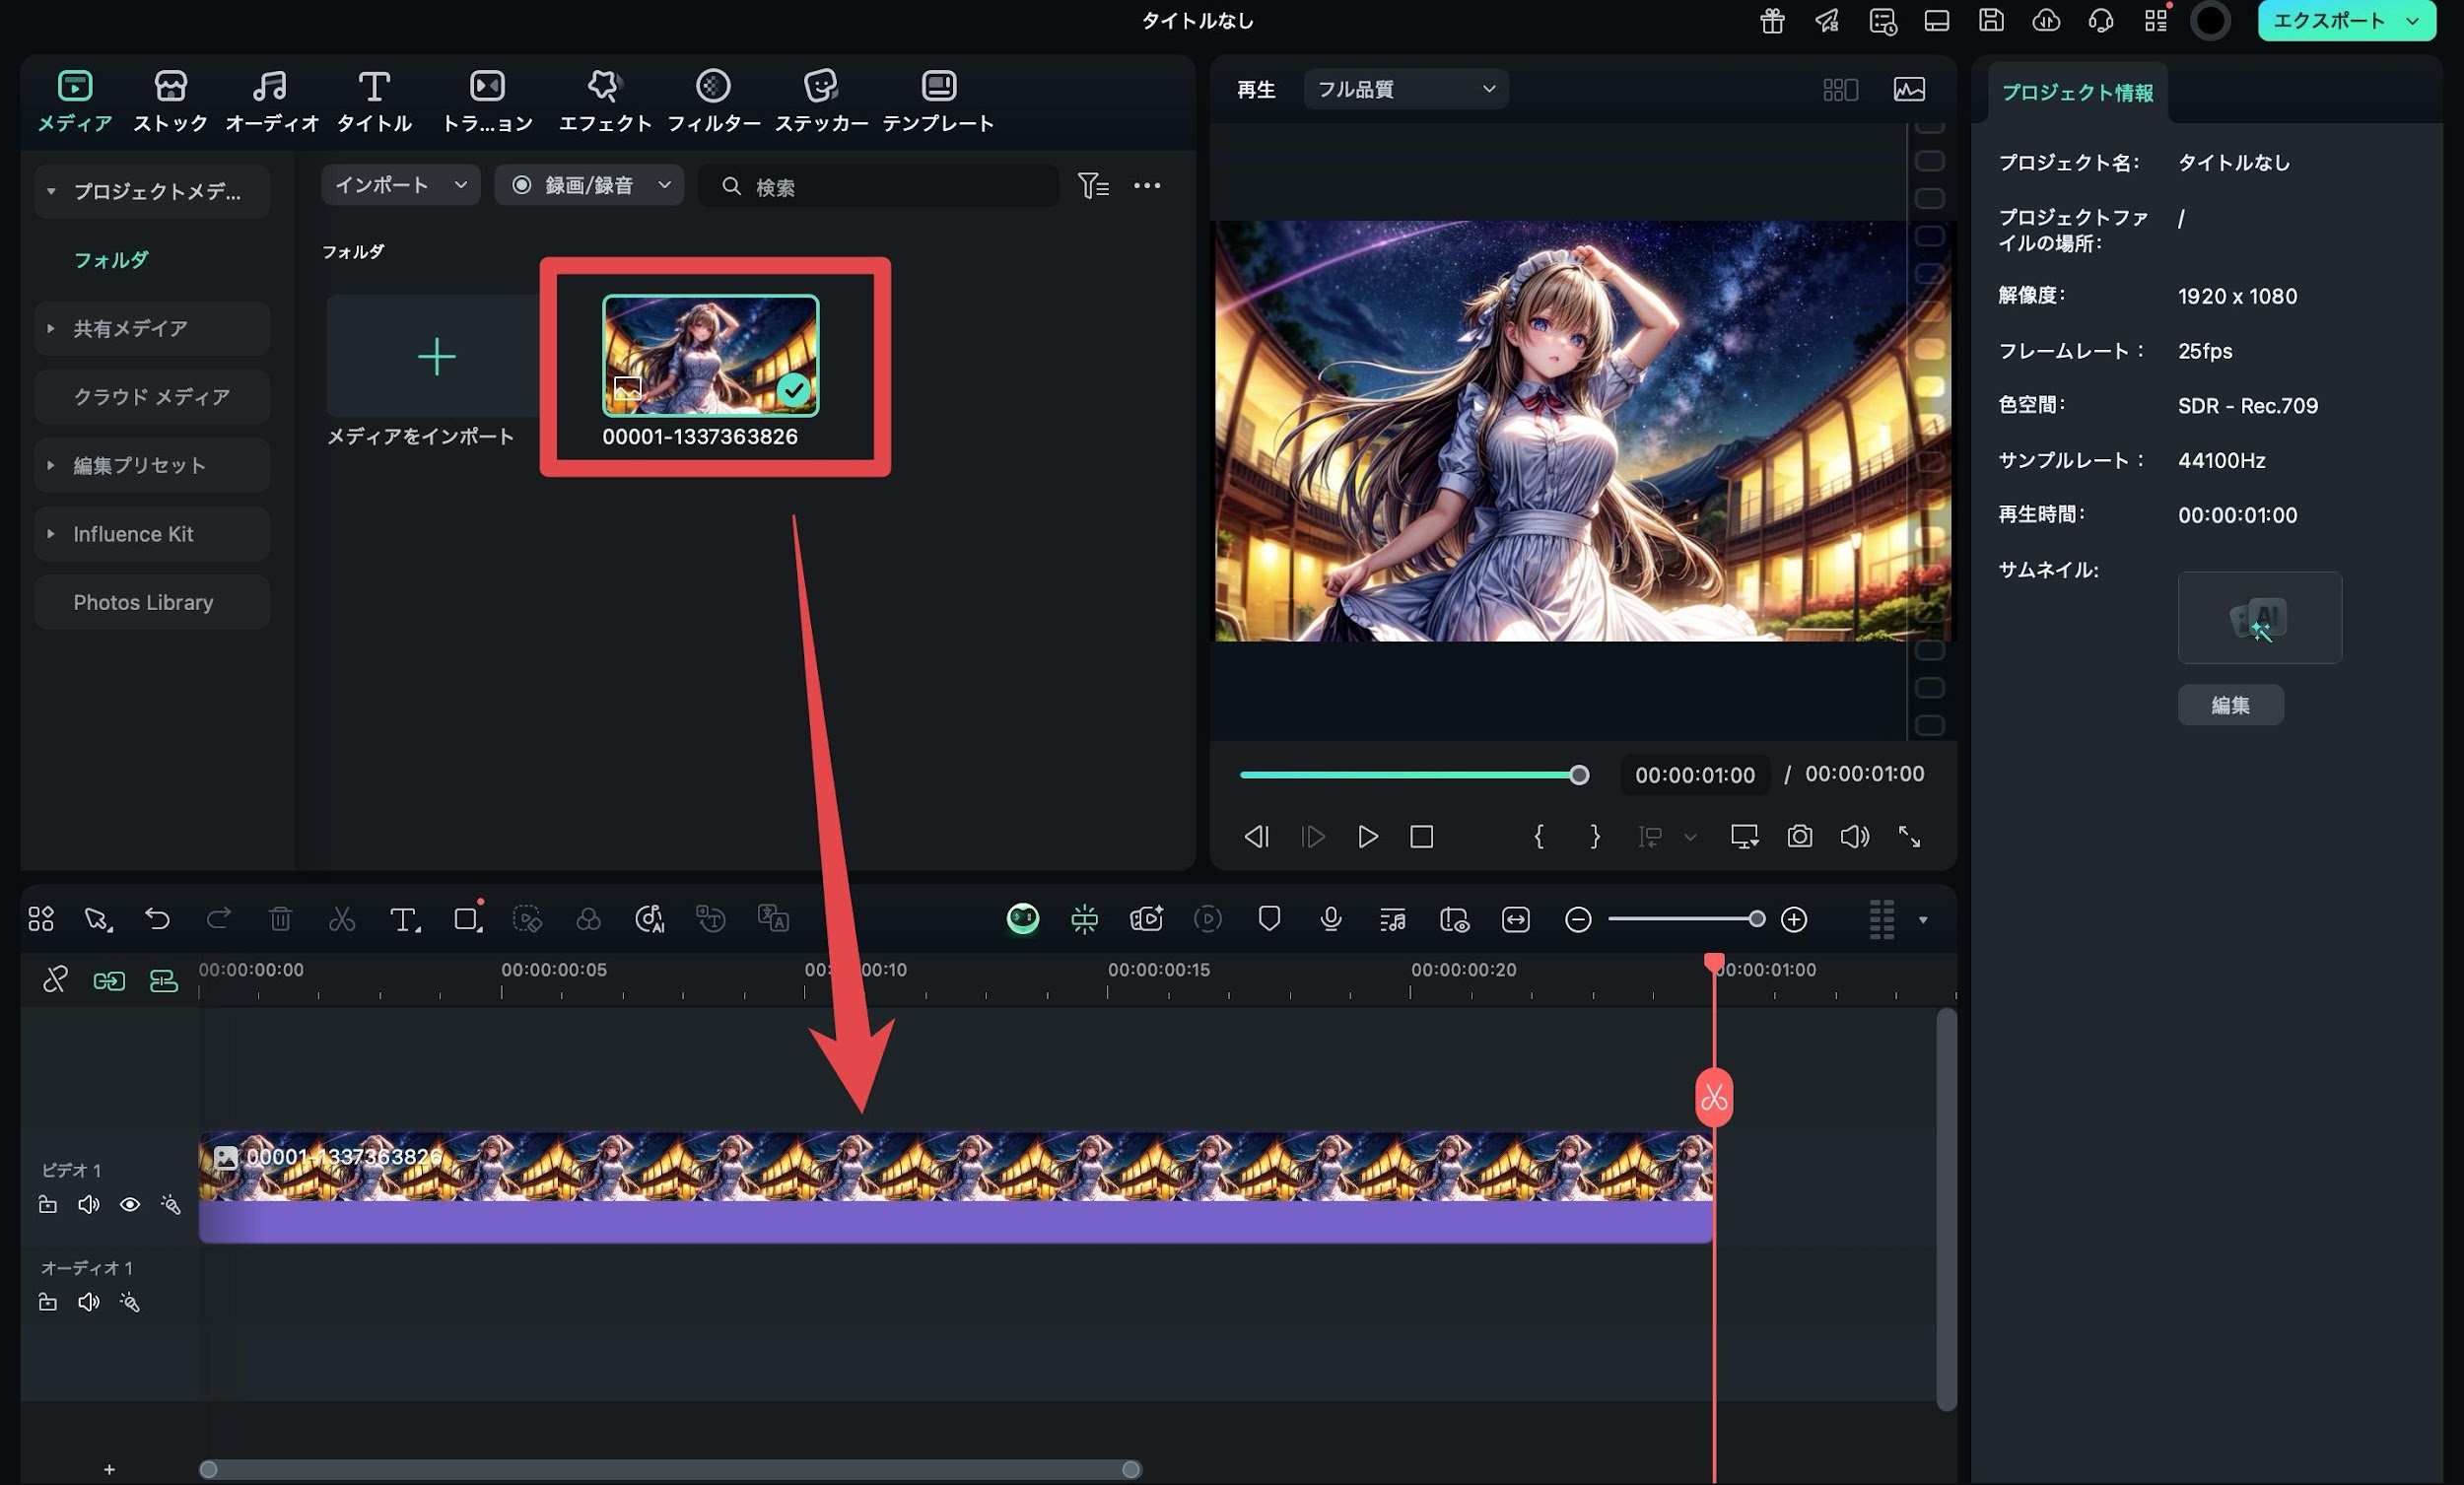The image size is (2464, 1485).
Task: Click the marker shield icon in the timeline toolbar
Action: pyautogui.click(x=1269, y=918)
